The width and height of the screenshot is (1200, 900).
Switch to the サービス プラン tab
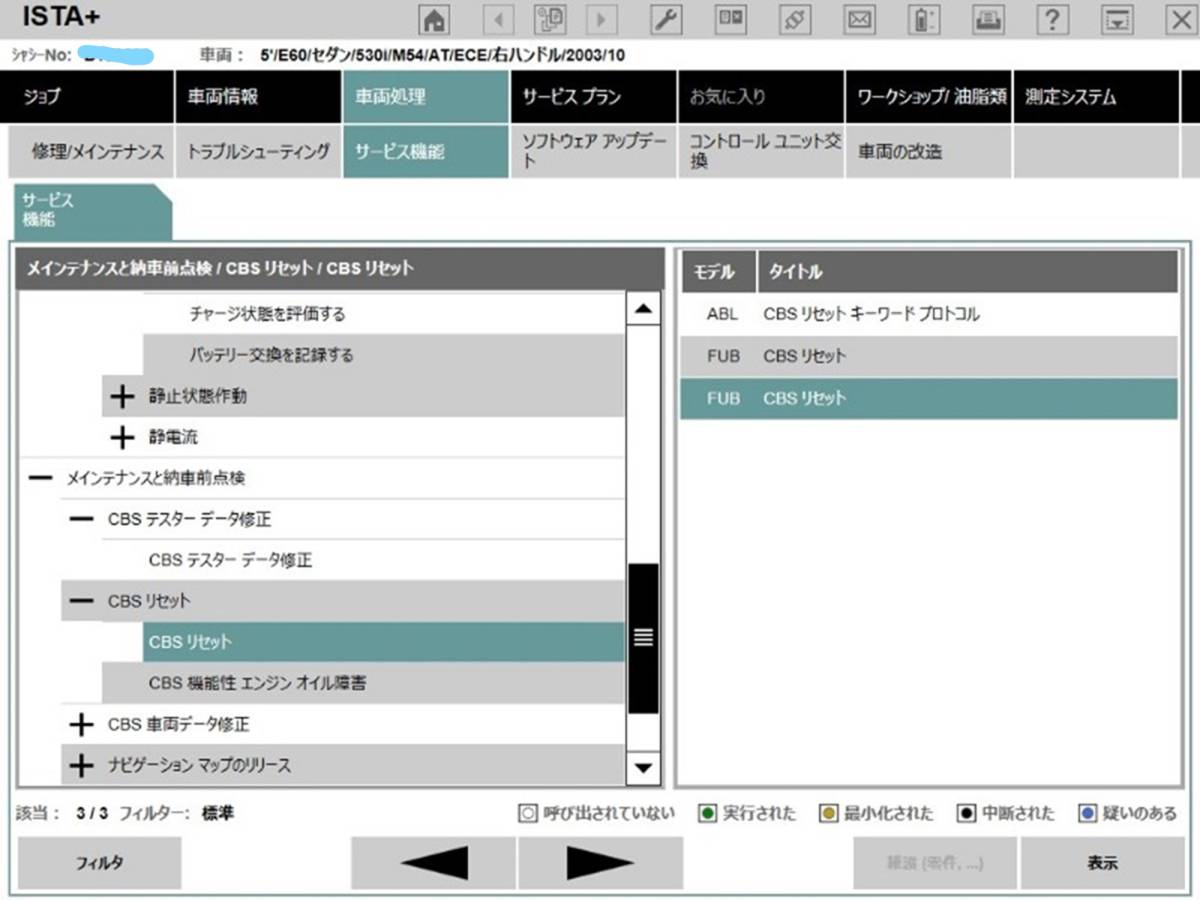(x=594, y=97)
